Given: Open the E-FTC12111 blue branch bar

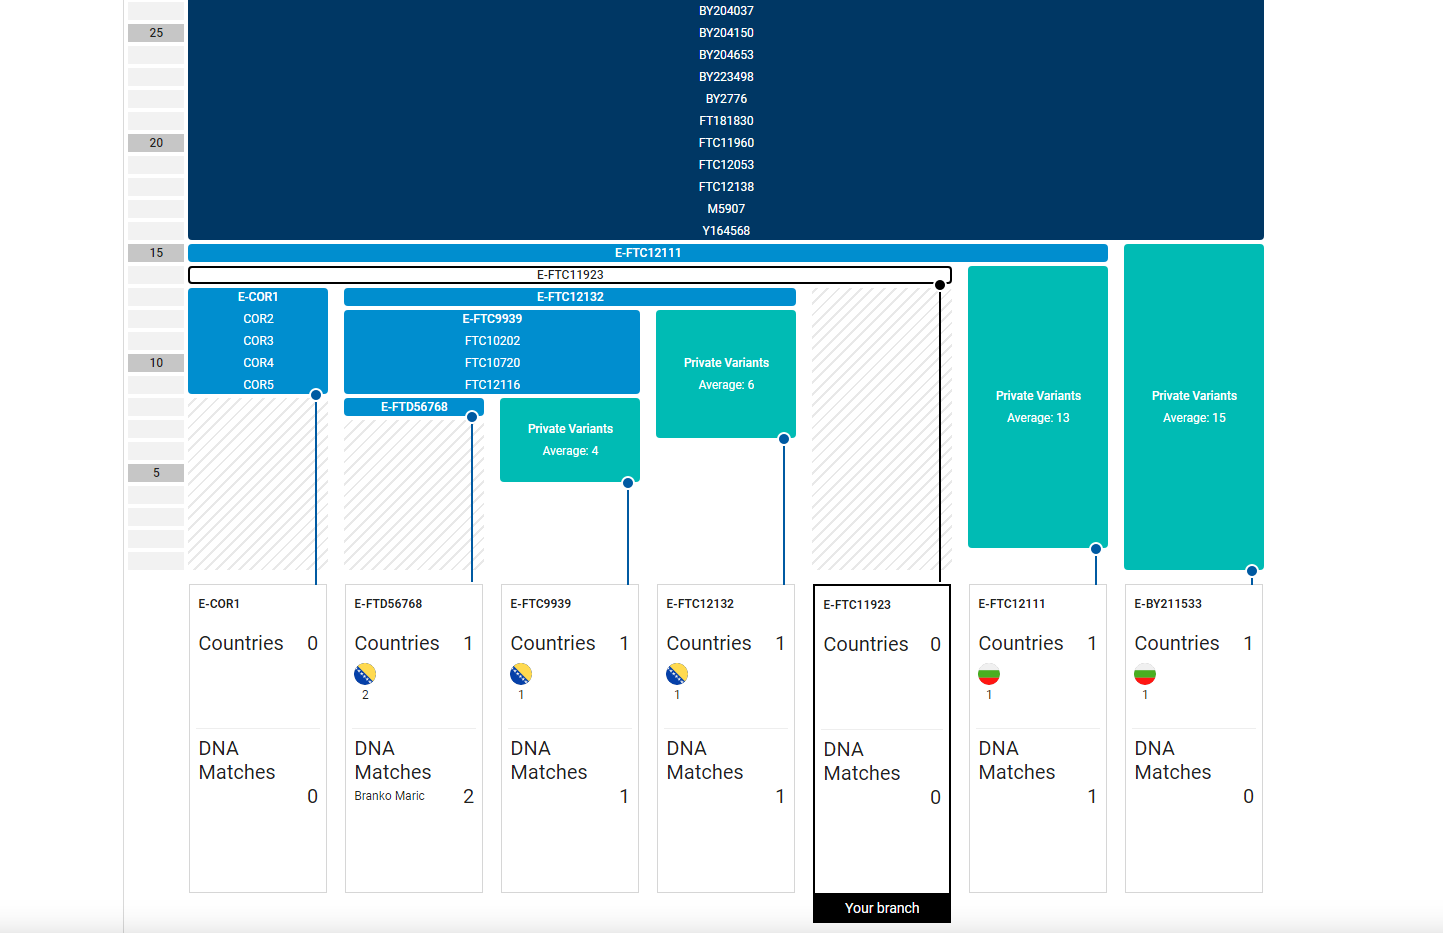Looking at the screenshot, I should [648, 253].
